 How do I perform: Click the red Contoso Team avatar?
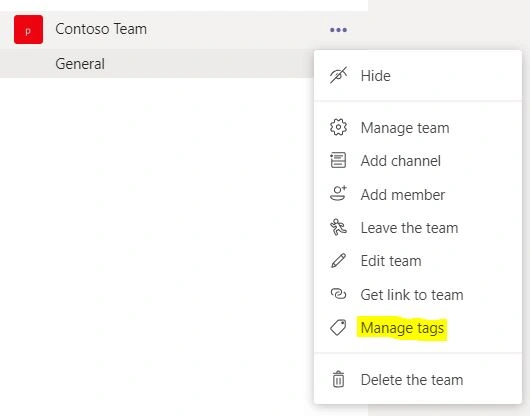point(28,29)
